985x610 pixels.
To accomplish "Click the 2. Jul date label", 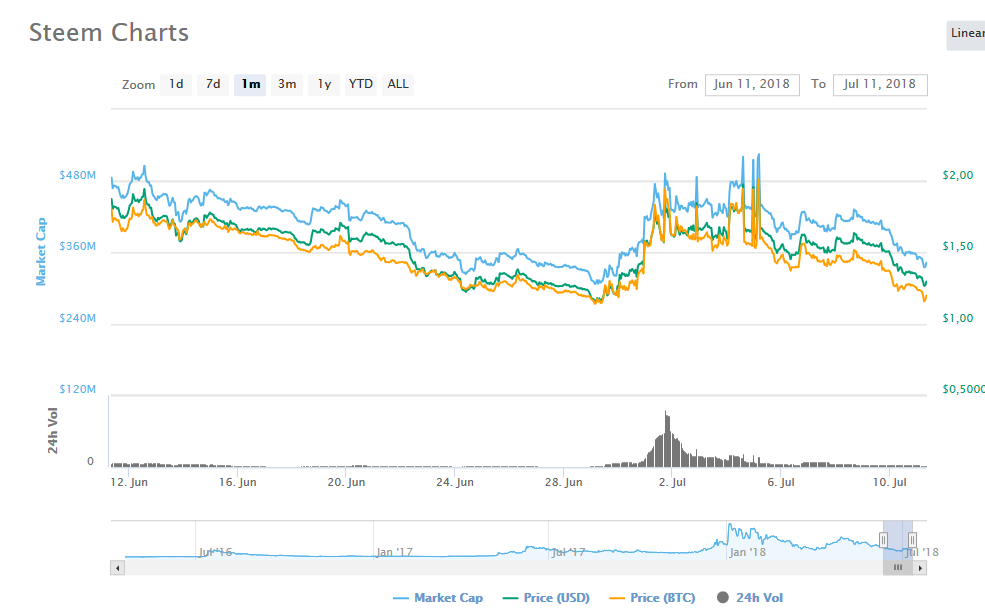I will pyautogui.click(x=672, y=482).
